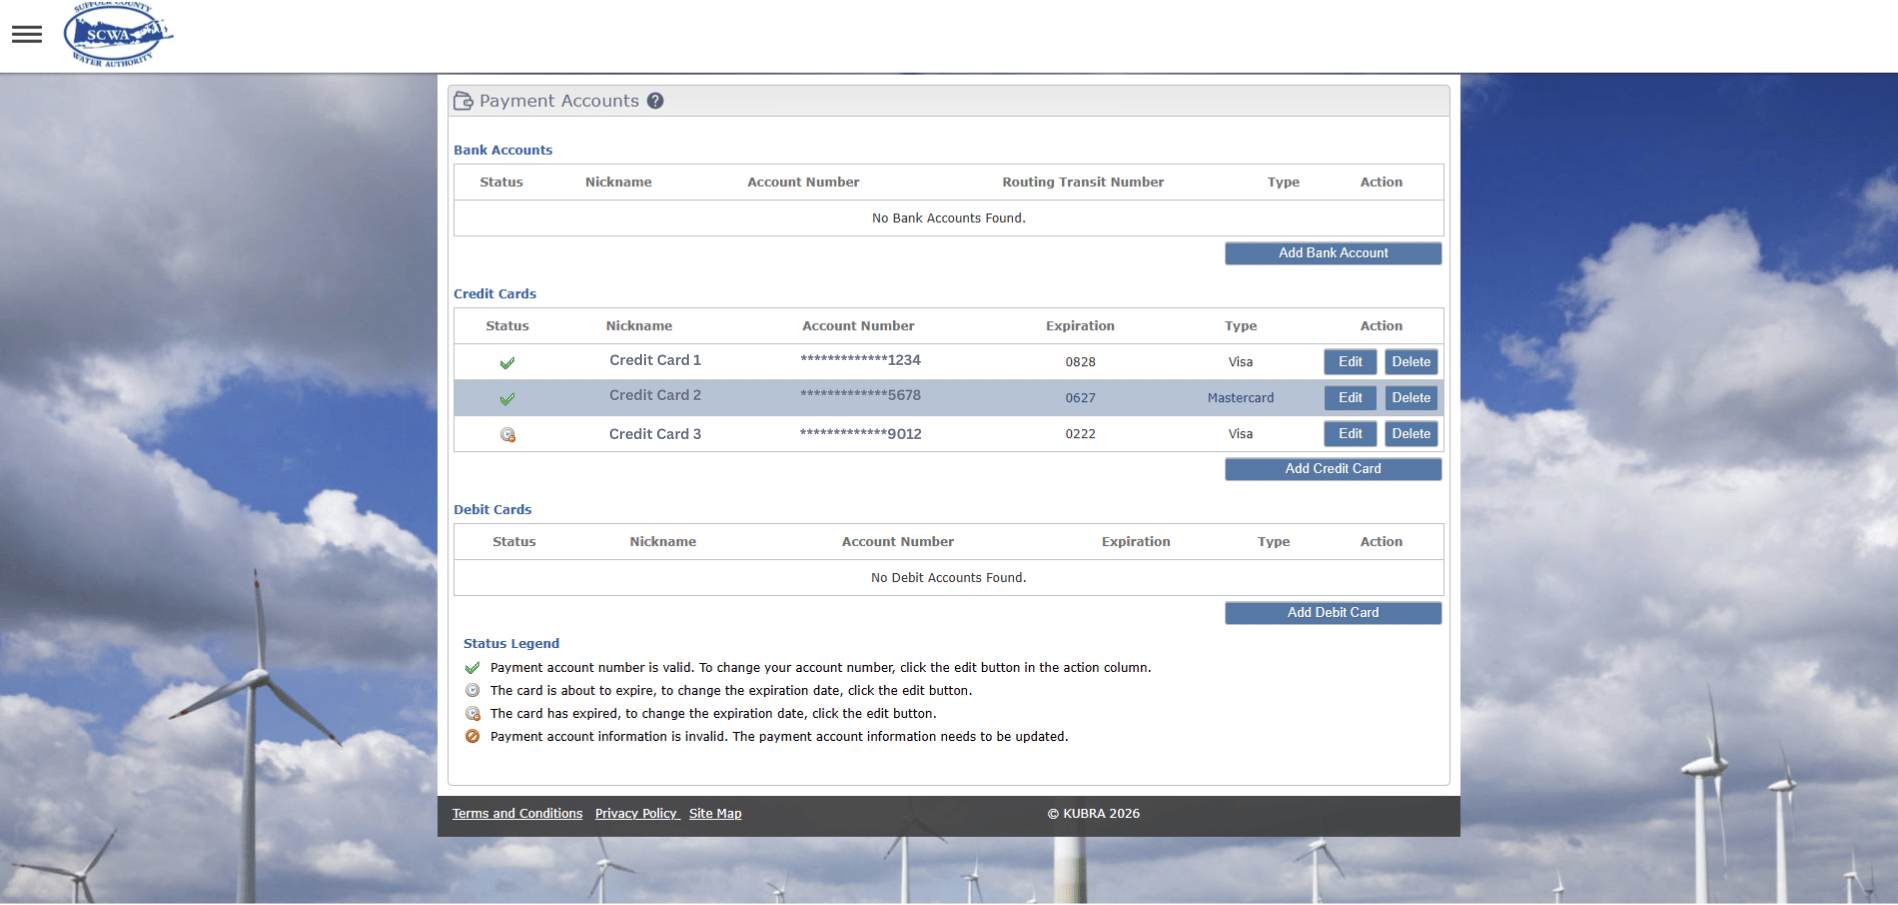Screen dimensions: 1898x905
Task: Click the SCWA Water Authority logo
Action: 116,33
